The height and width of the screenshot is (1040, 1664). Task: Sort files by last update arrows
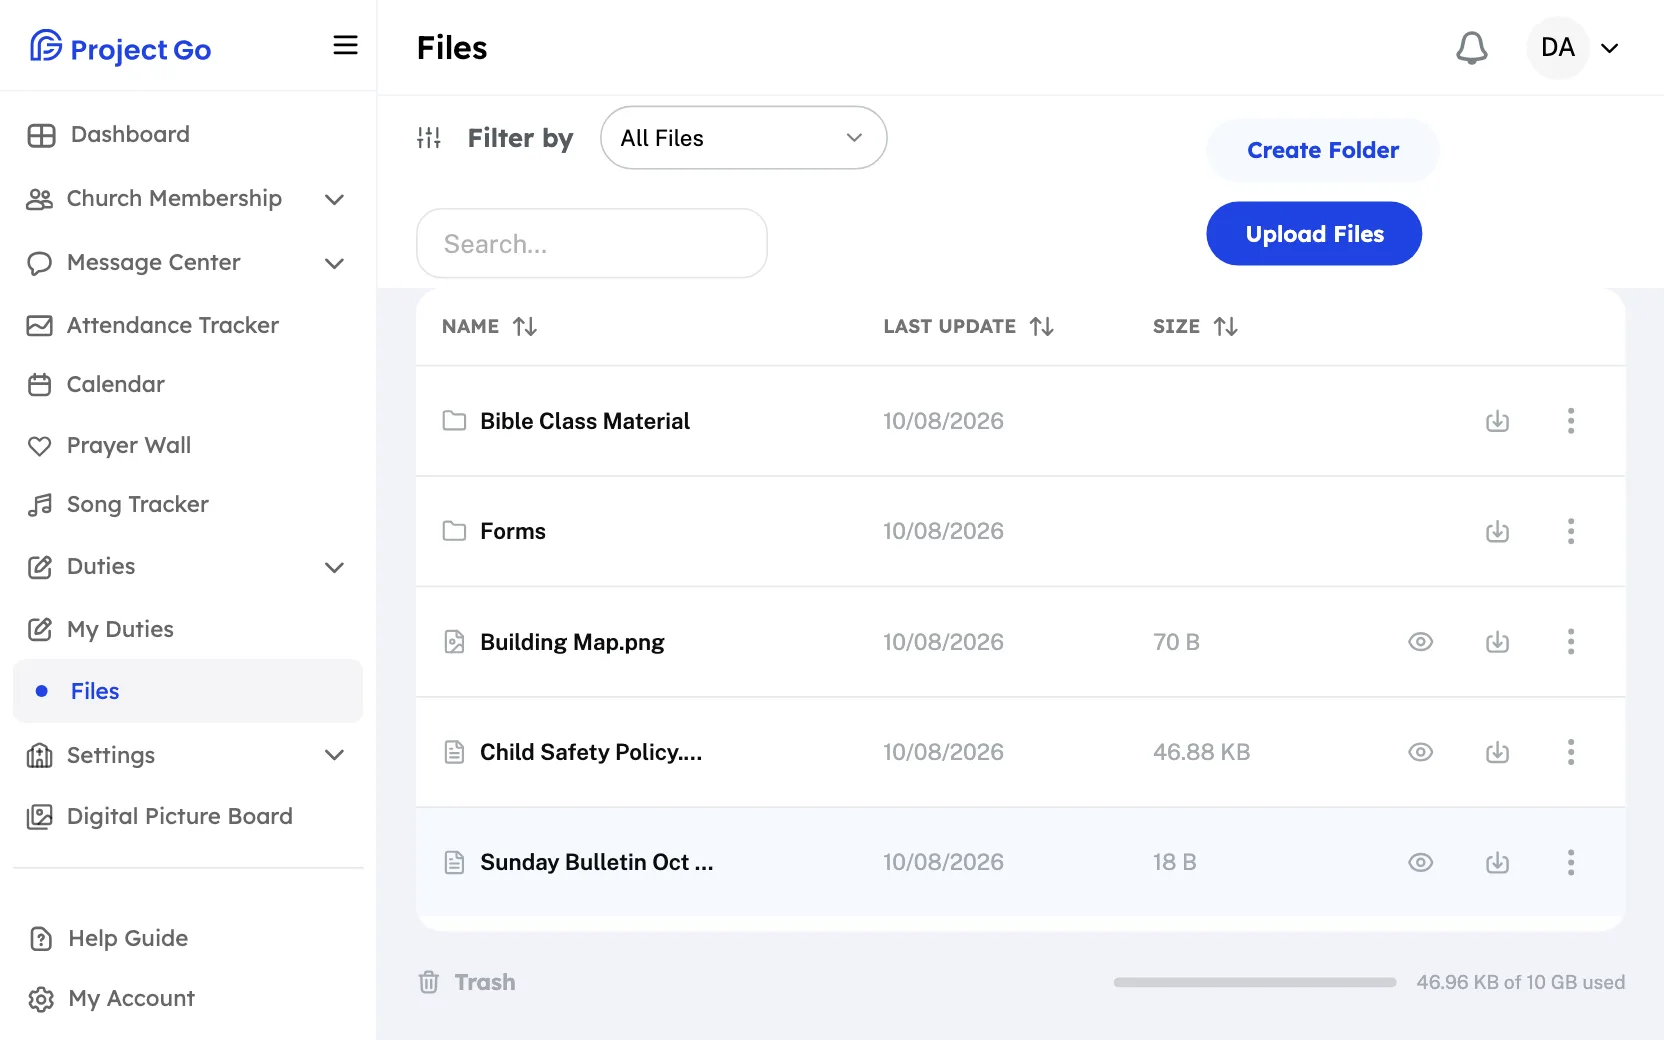pos(1042,326)
